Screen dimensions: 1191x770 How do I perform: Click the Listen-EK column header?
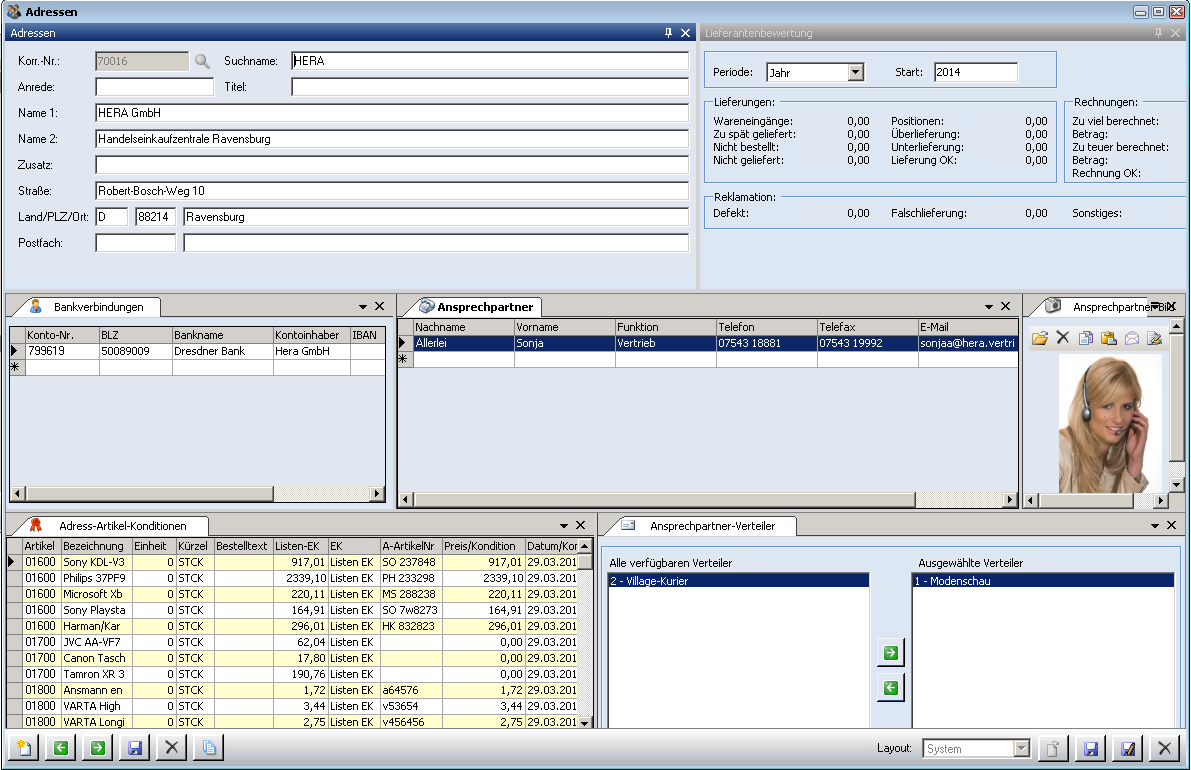pos(299,546)
